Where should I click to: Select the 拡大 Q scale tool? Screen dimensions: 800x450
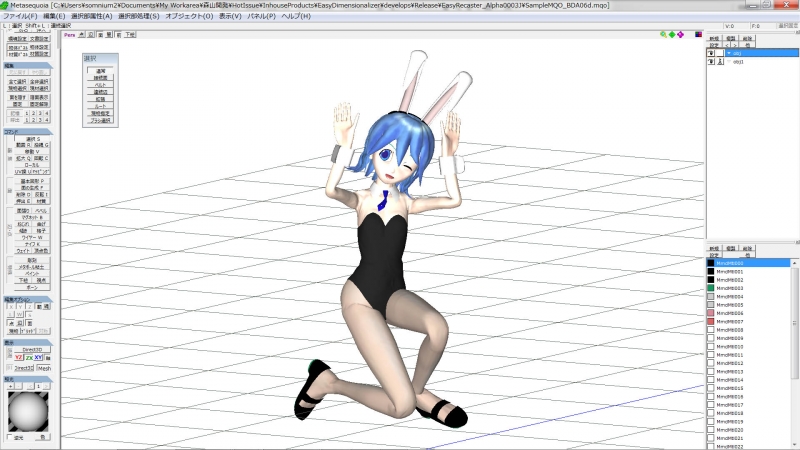coord(23,158)
